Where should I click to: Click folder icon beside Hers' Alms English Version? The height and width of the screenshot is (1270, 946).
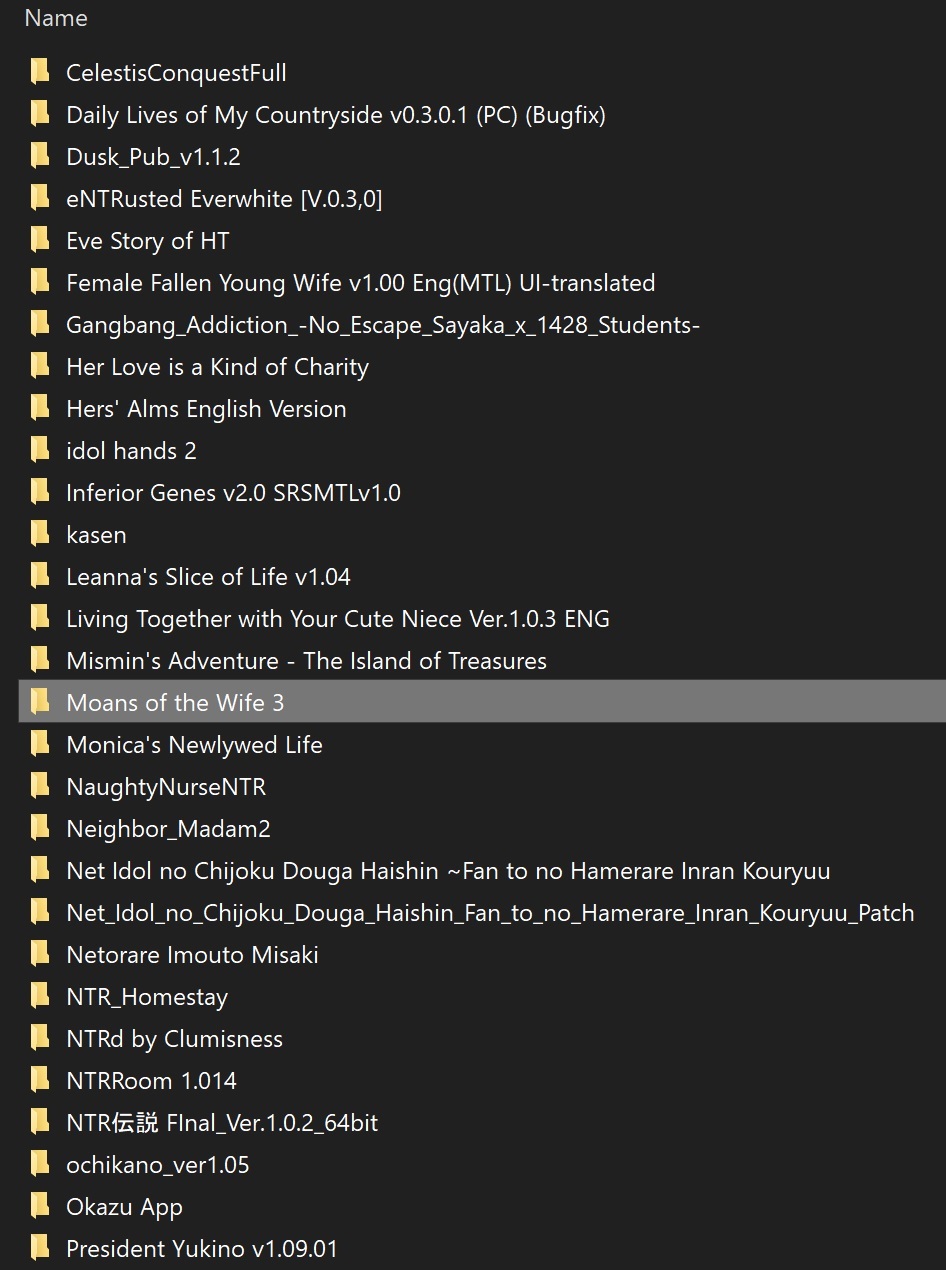40,408
